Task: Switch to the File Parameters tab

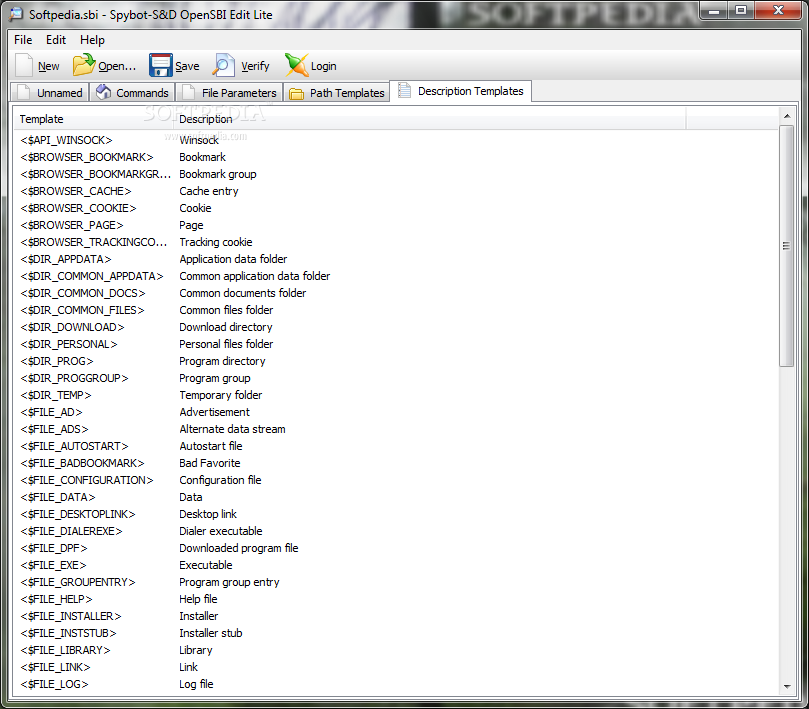Action: point(230,92)
